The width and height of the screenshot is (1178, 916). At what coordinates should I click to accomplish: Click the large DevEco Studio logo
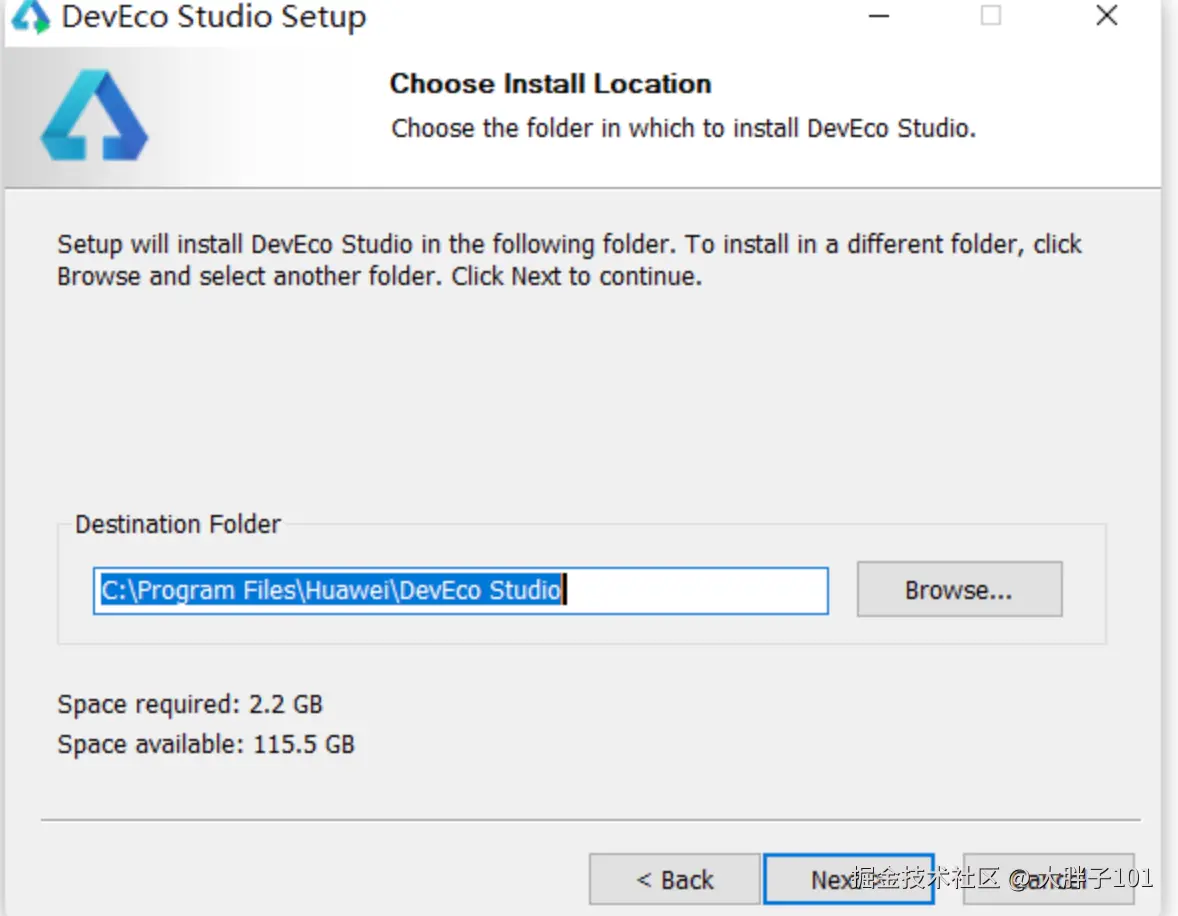click(x=94, y=115)
